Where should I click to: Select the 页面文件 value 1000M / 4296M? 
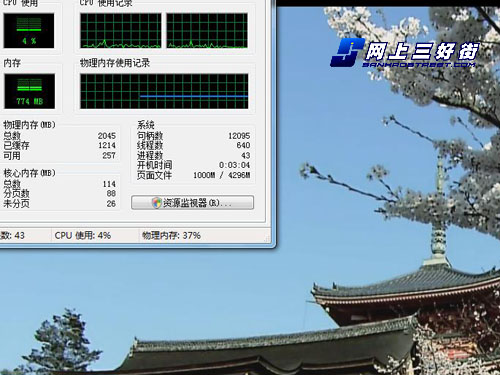222,175
